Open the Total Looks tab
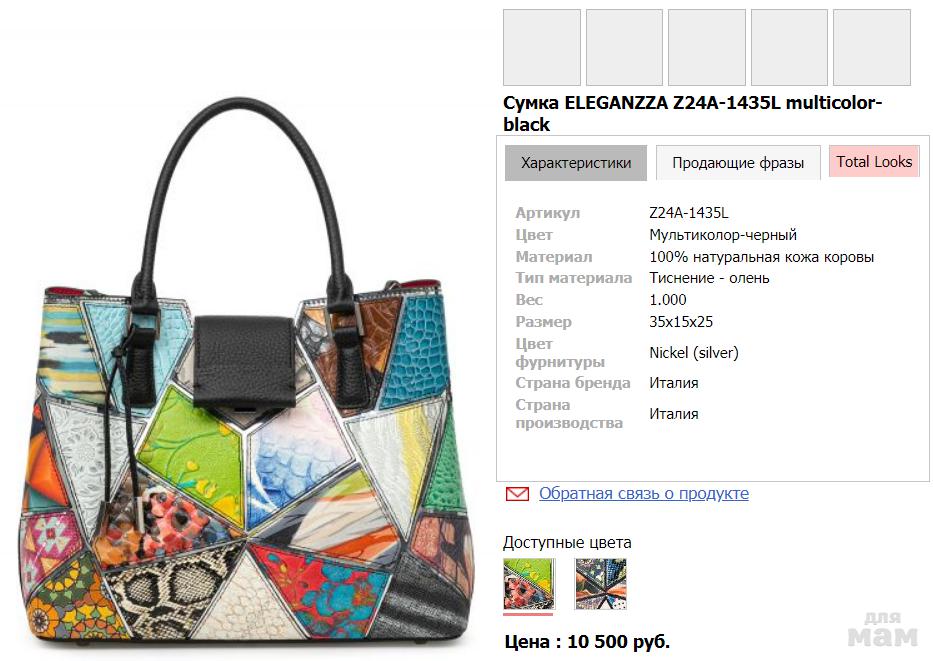The height and width of the screenshot is (661, 933). pos(874,162)
